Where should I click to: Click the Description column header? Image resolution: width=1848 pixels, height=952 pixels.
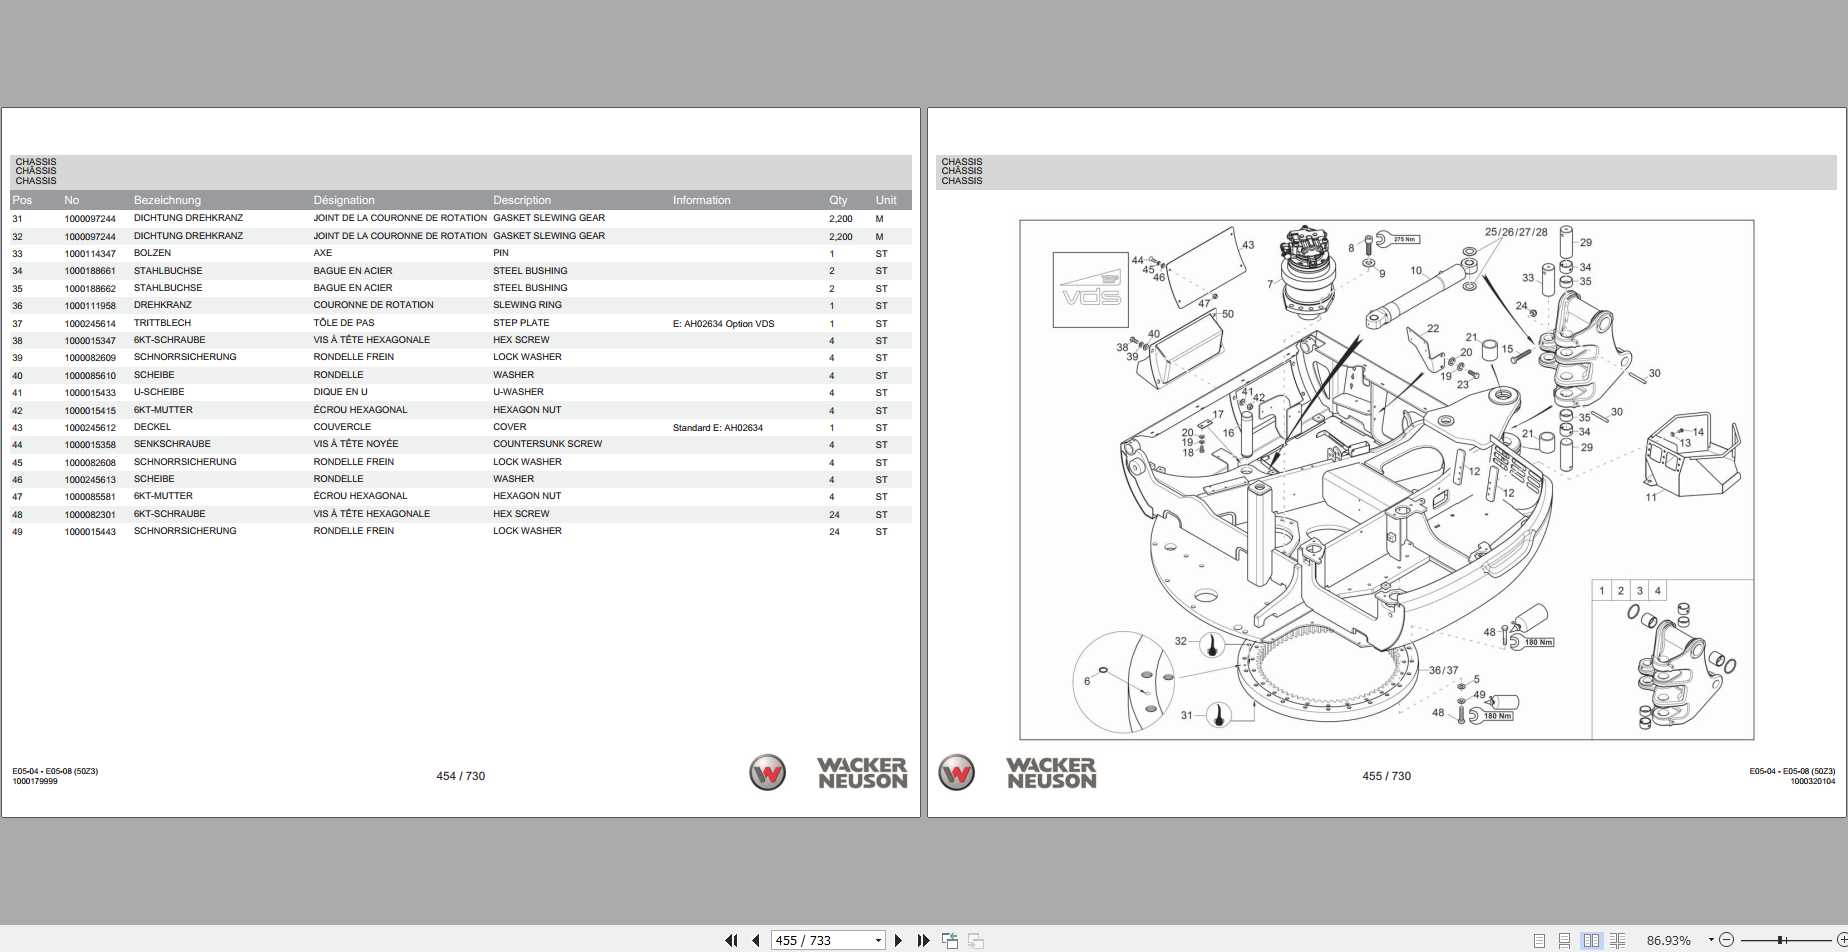coord(522,200)
